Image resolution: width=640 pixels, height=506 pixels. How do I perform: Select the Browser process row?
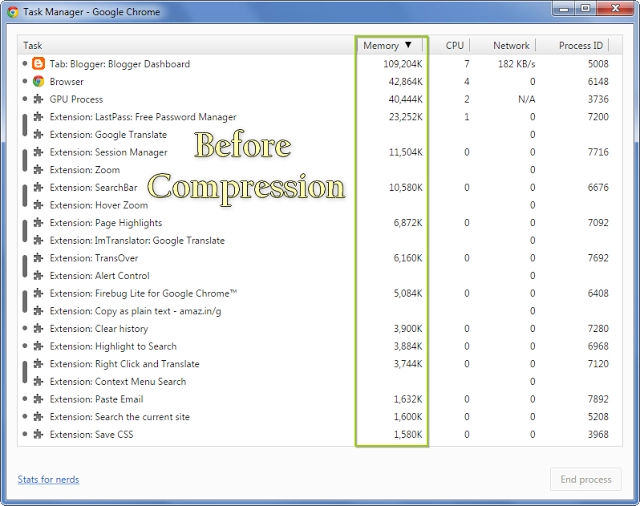(x=320, y=81)
